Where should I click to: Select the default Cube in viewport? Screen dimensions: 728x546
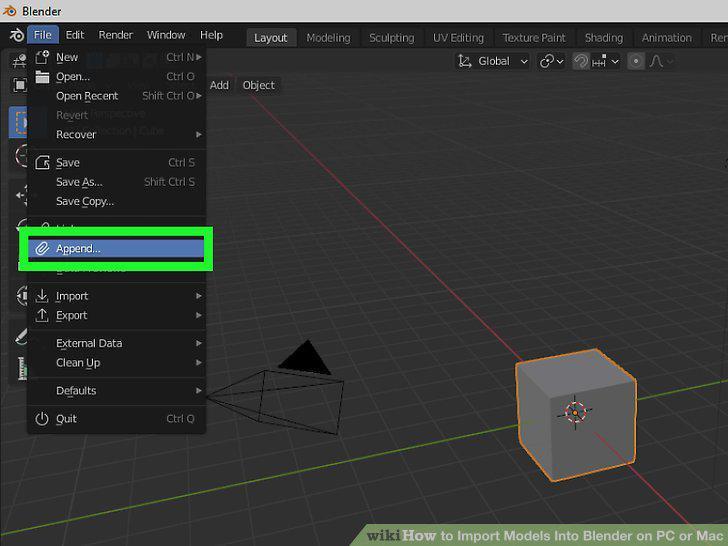pos(576,415)
